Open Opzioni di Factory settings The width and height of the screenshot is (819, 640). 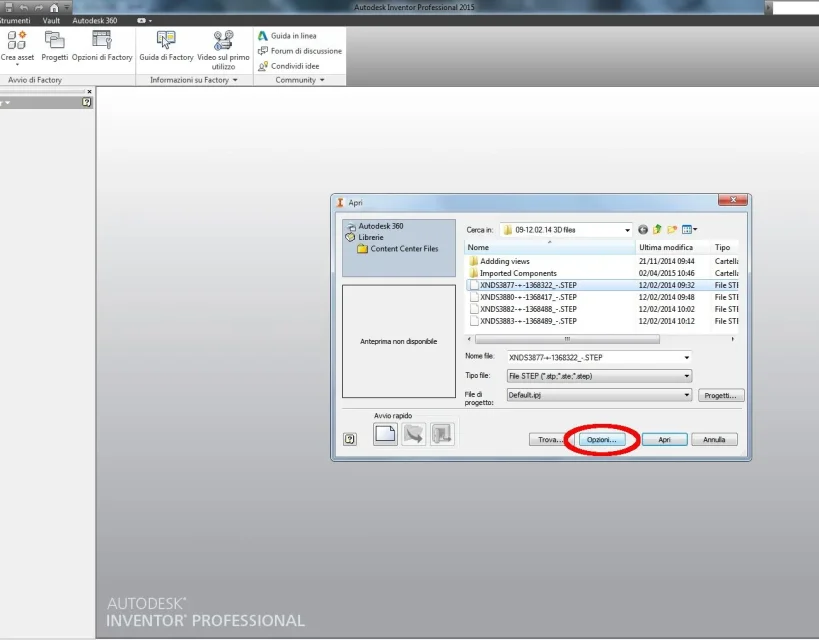pos(102,46)
